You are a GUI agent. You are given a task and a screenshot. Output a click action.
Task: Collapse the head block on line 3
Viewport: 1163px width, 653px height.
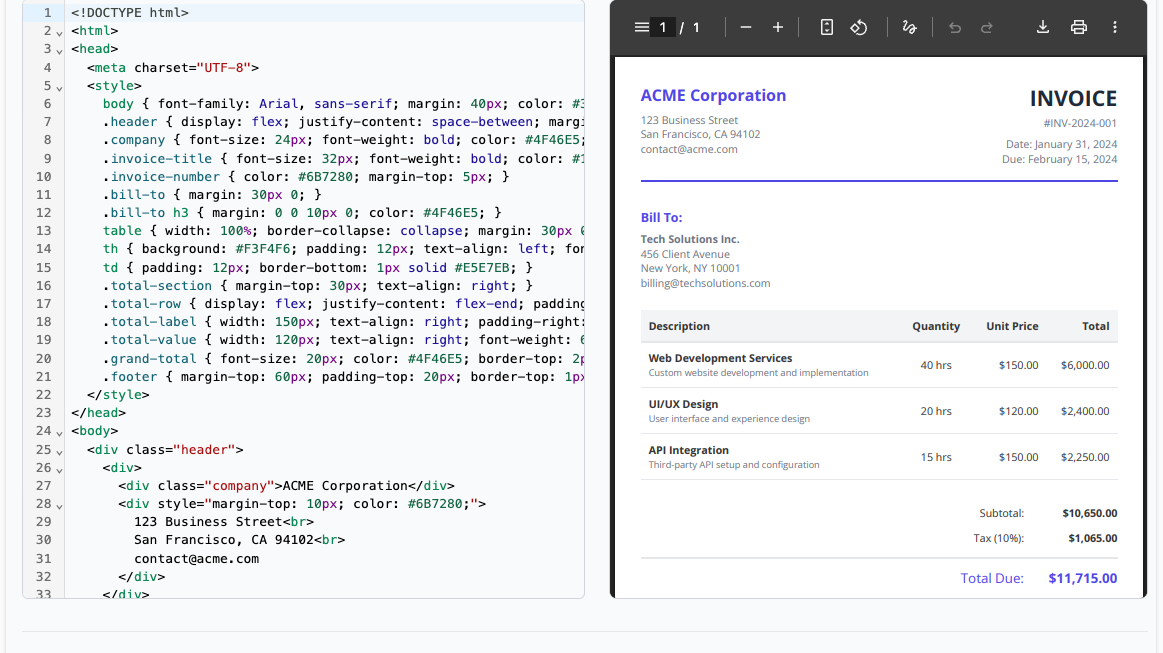pos(60,50)
